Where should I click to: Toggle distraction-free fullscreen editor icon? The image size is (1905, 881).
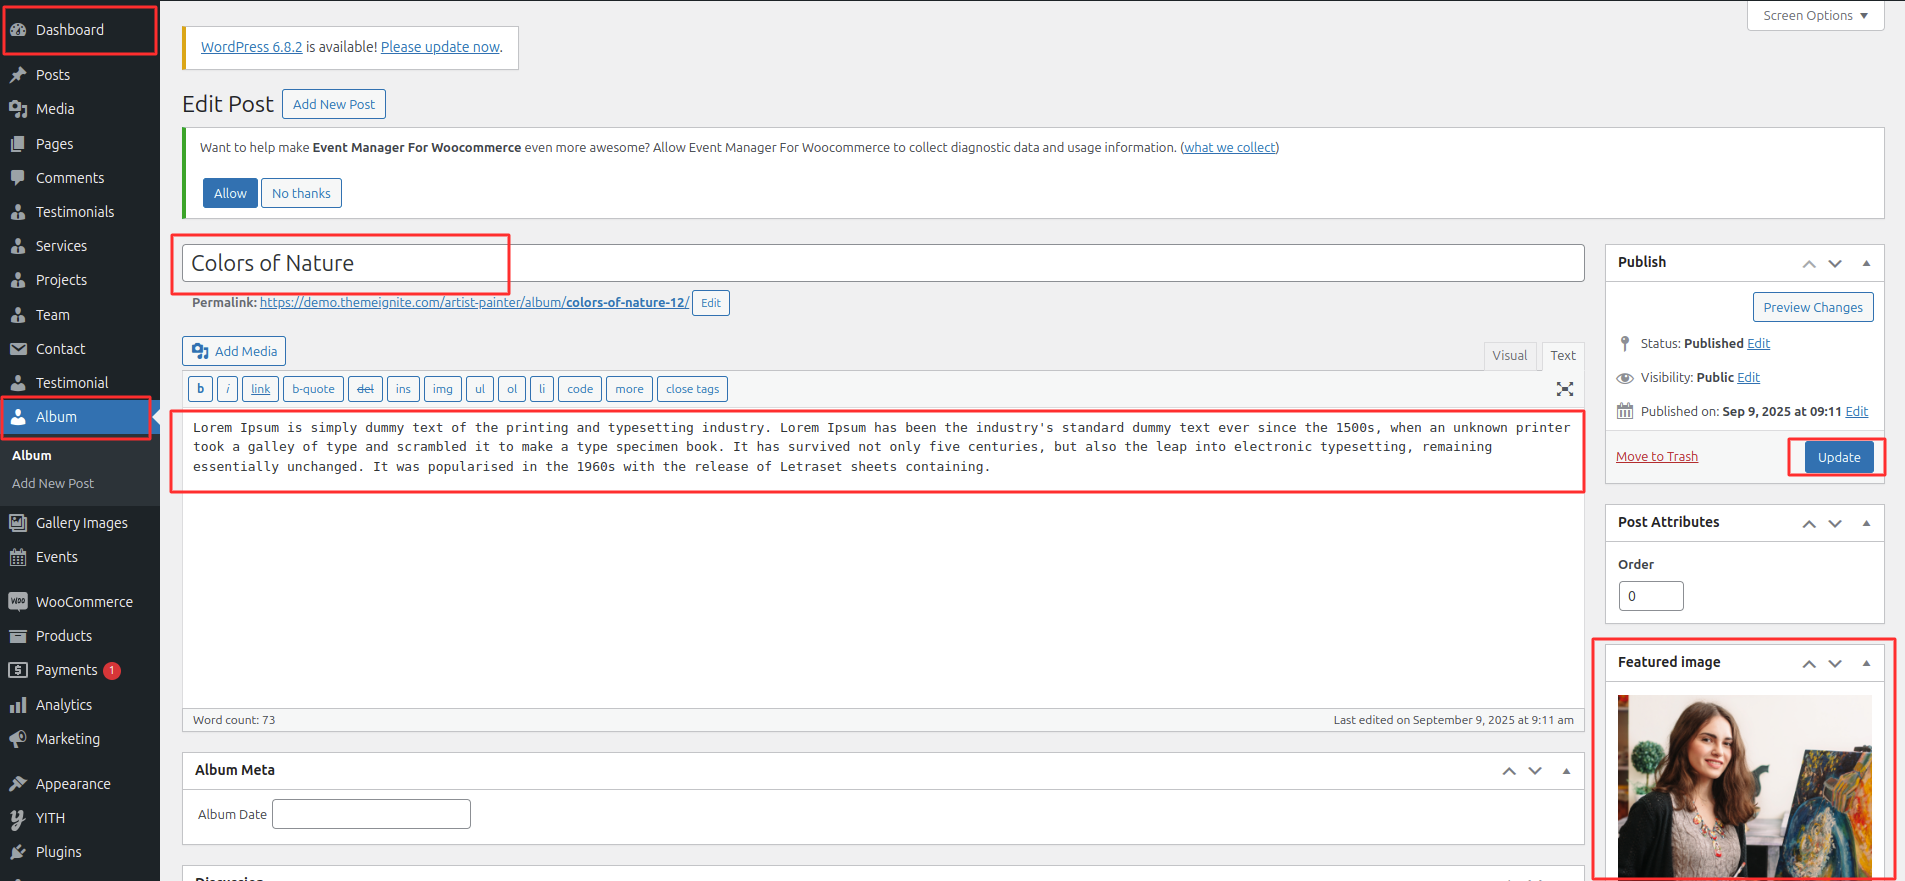pos(1565,389)
